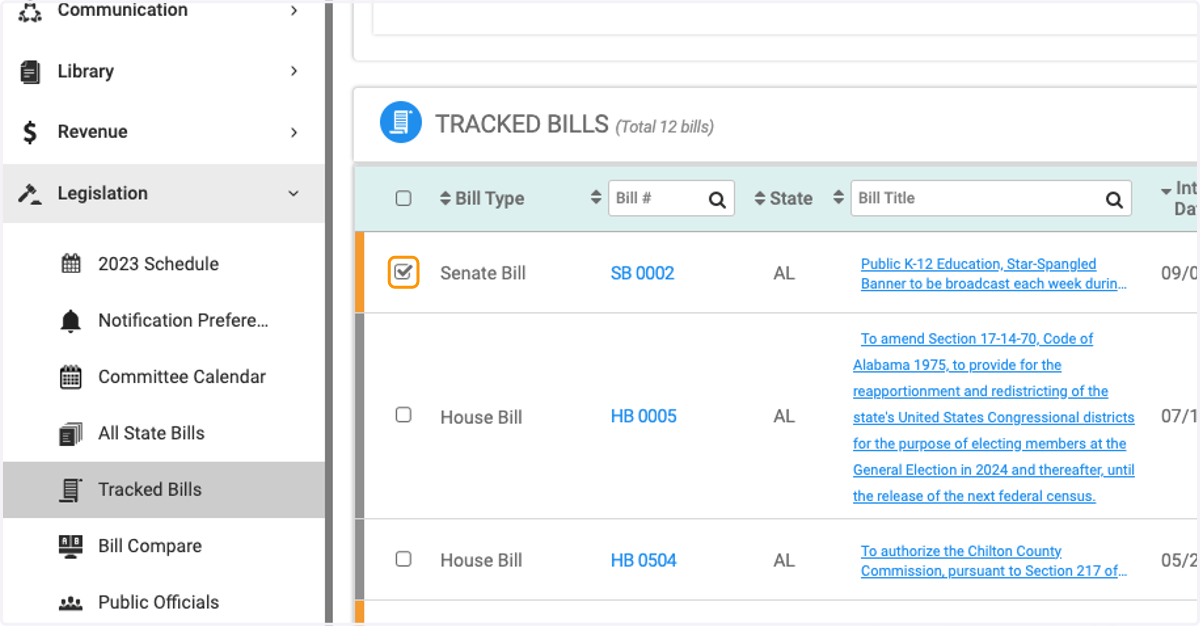The width and height of the screenshot is (1200, 626).
Task: Click the Bill # search magnifier icon
Action: pos(717,199)
